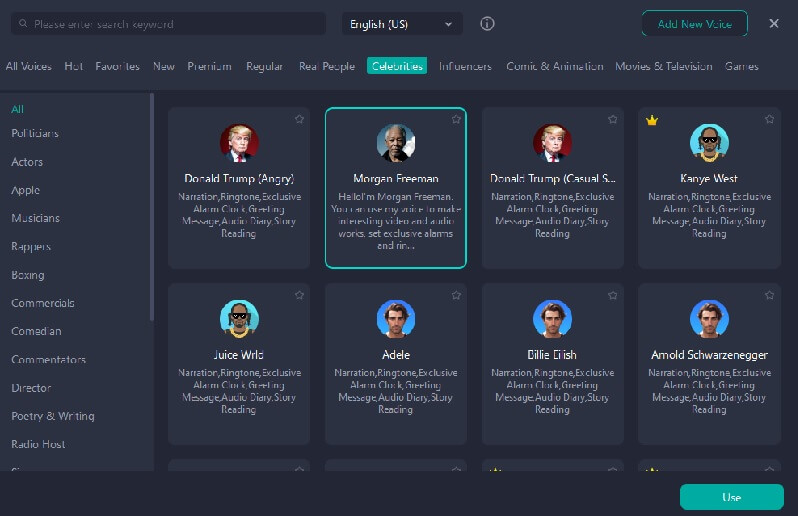Click the Add New Voice button

(694, 23)
